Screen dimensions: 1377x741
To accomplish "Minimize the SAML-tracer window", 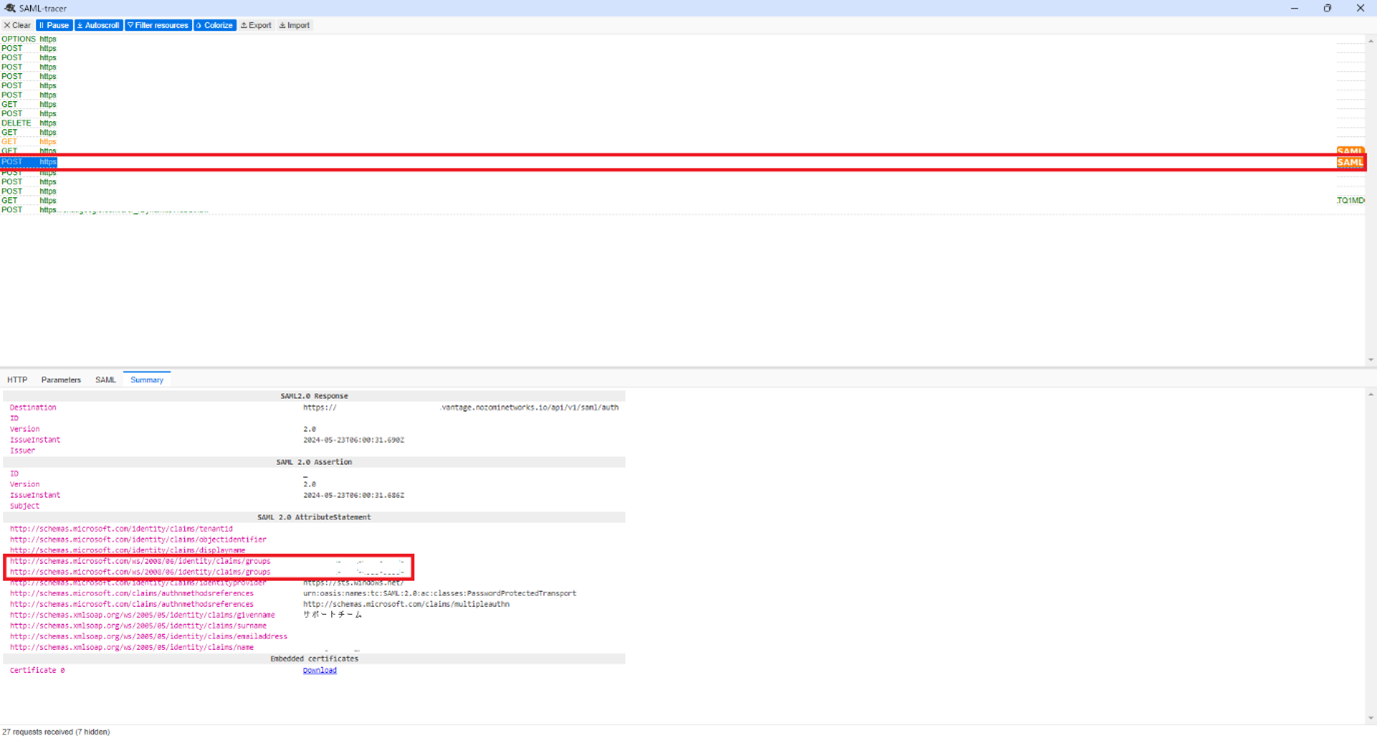I will tap(1294, 8).
